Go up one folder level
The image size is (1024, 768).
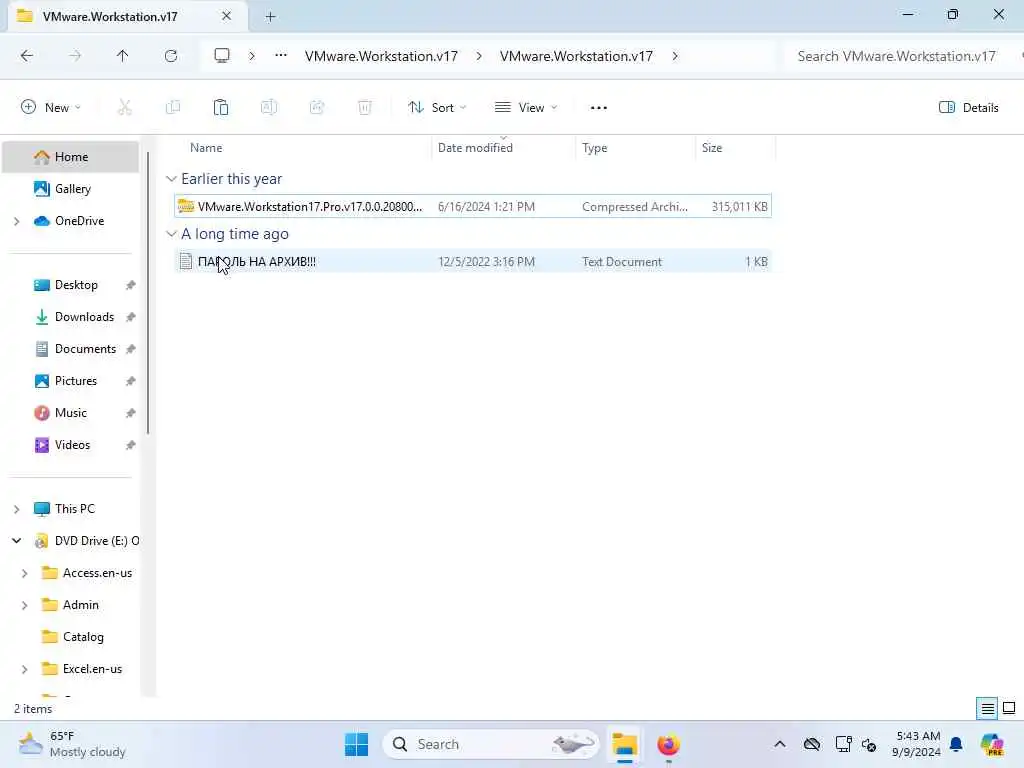(122, 56)
